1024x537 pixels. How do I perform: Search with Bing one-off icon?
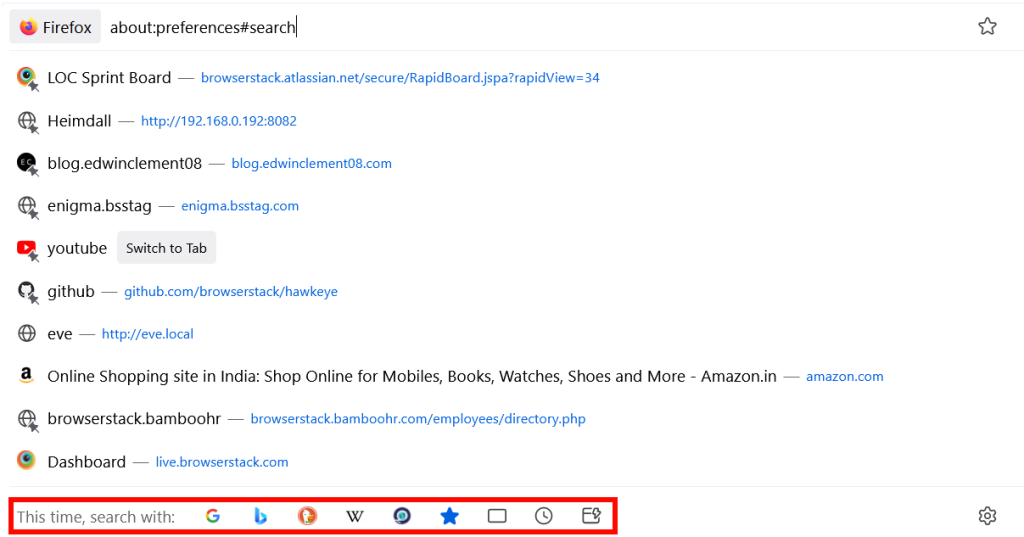260,516
